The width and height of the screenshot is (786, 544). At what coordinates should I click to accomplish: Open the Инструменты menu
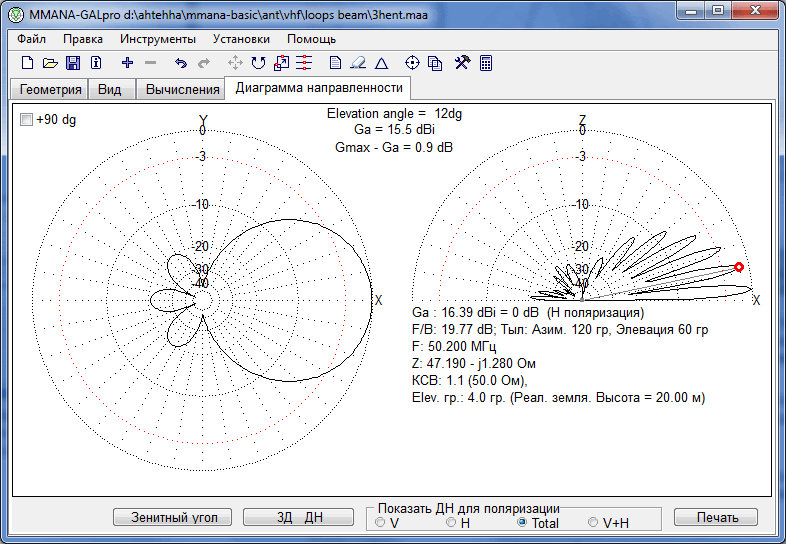[158, 39]
